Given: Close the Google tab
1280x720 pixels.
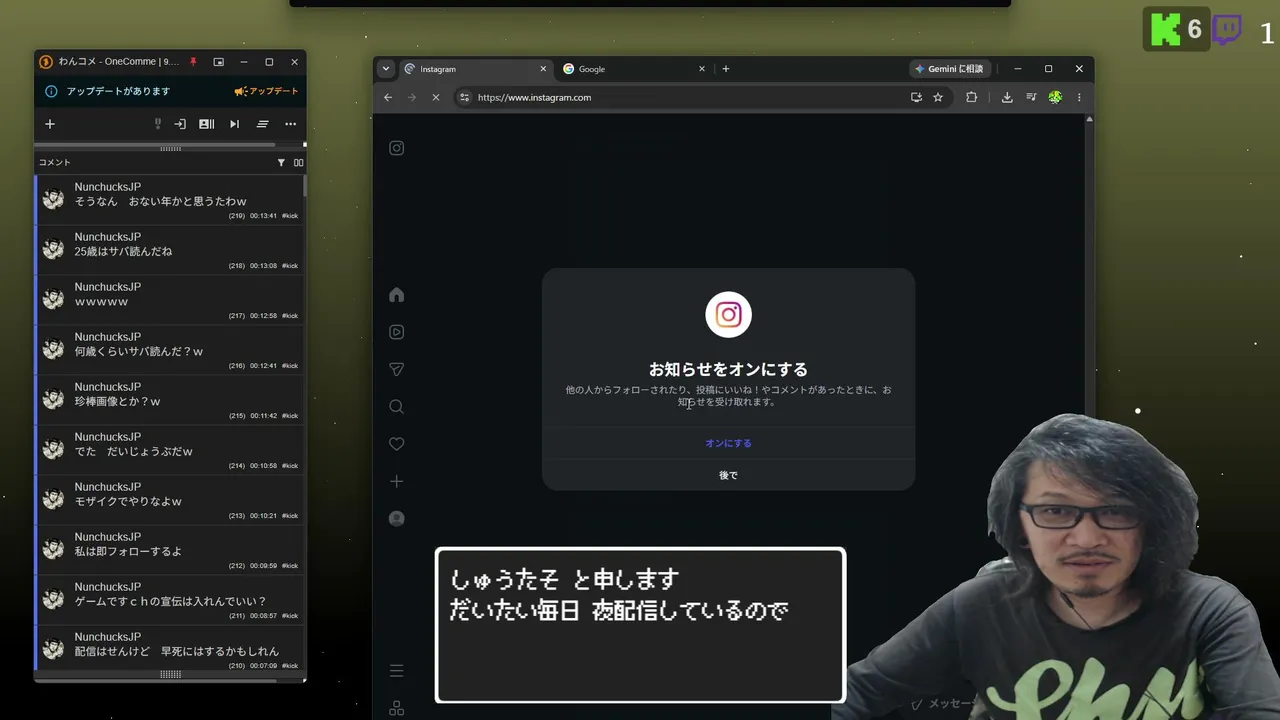Looking at the screenshot, I should pos(701,69).
